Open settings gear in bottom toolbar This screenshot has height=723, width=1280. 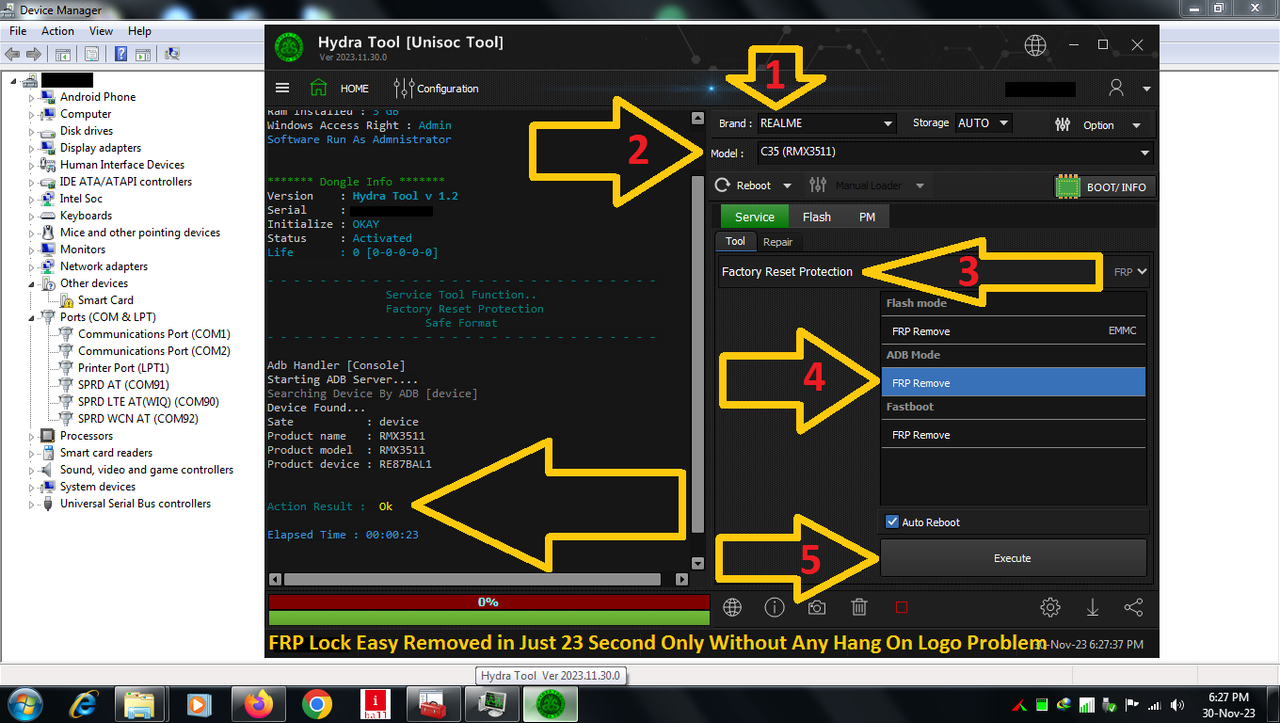[1050, 607]
